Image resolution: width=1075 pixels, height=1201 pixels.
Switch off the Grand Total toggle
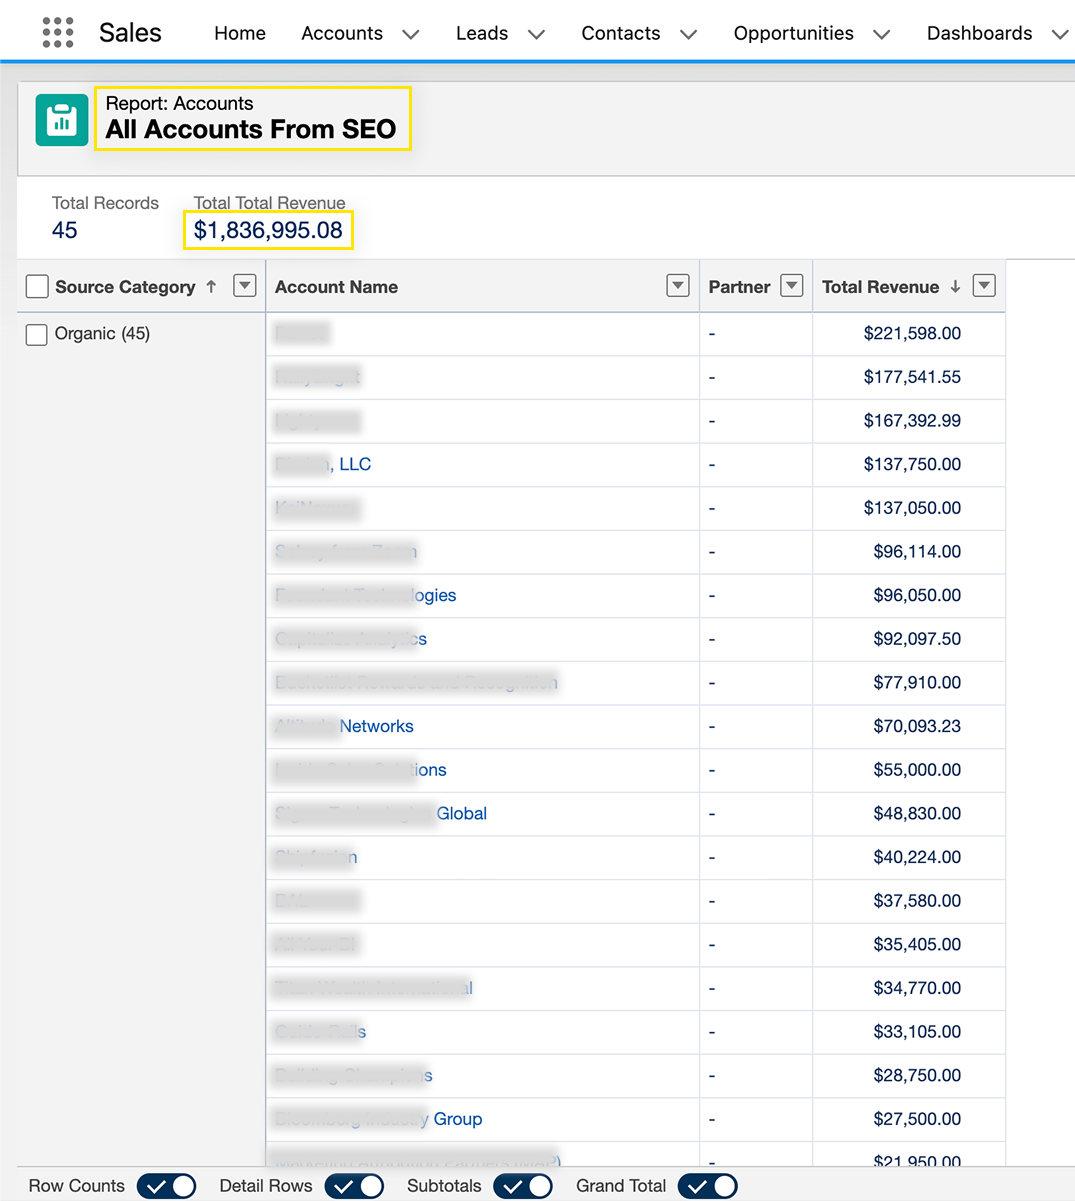click(707, 1186)
